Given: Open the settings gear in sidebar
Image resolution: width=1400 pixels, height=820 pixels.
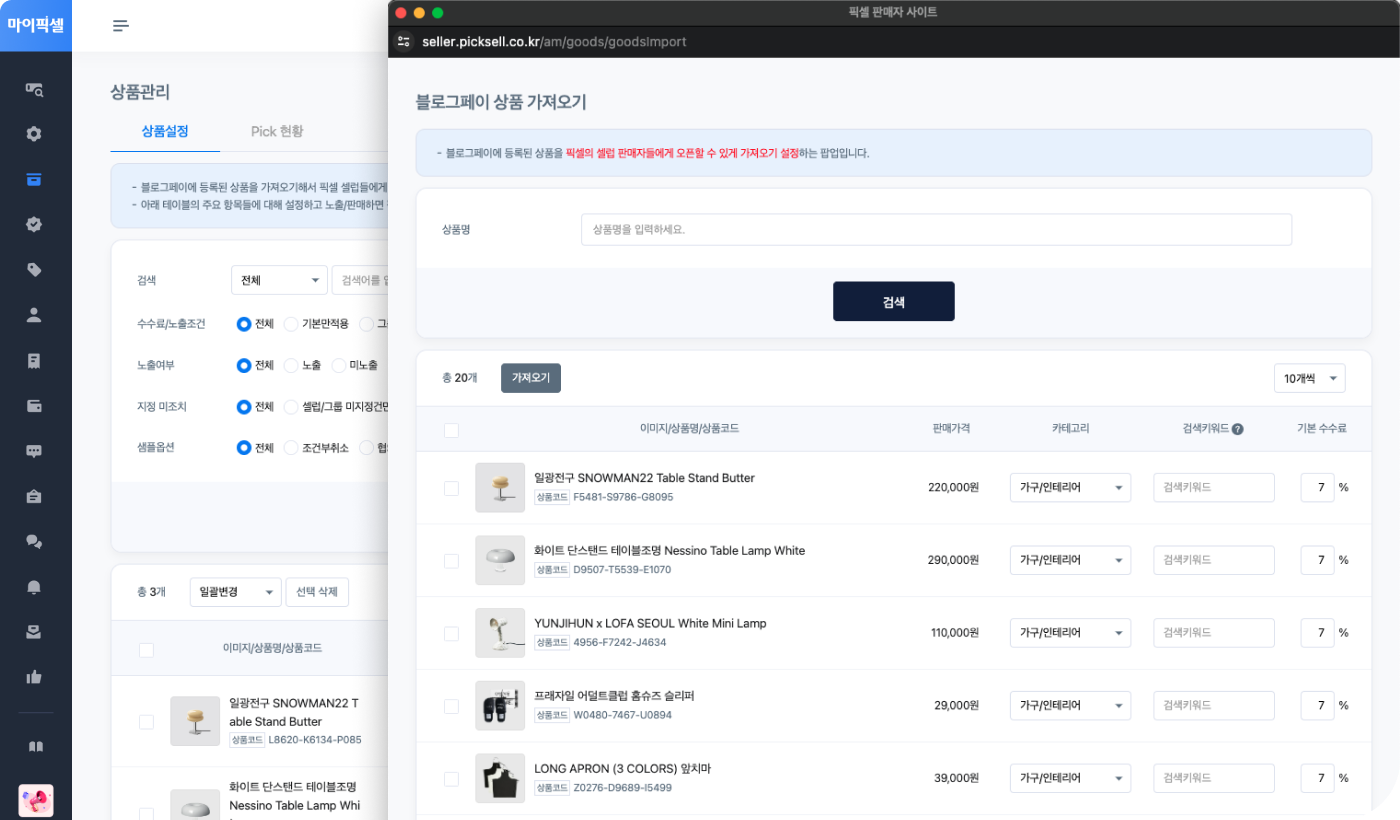Looking at the screenshot, I should 34,134.
